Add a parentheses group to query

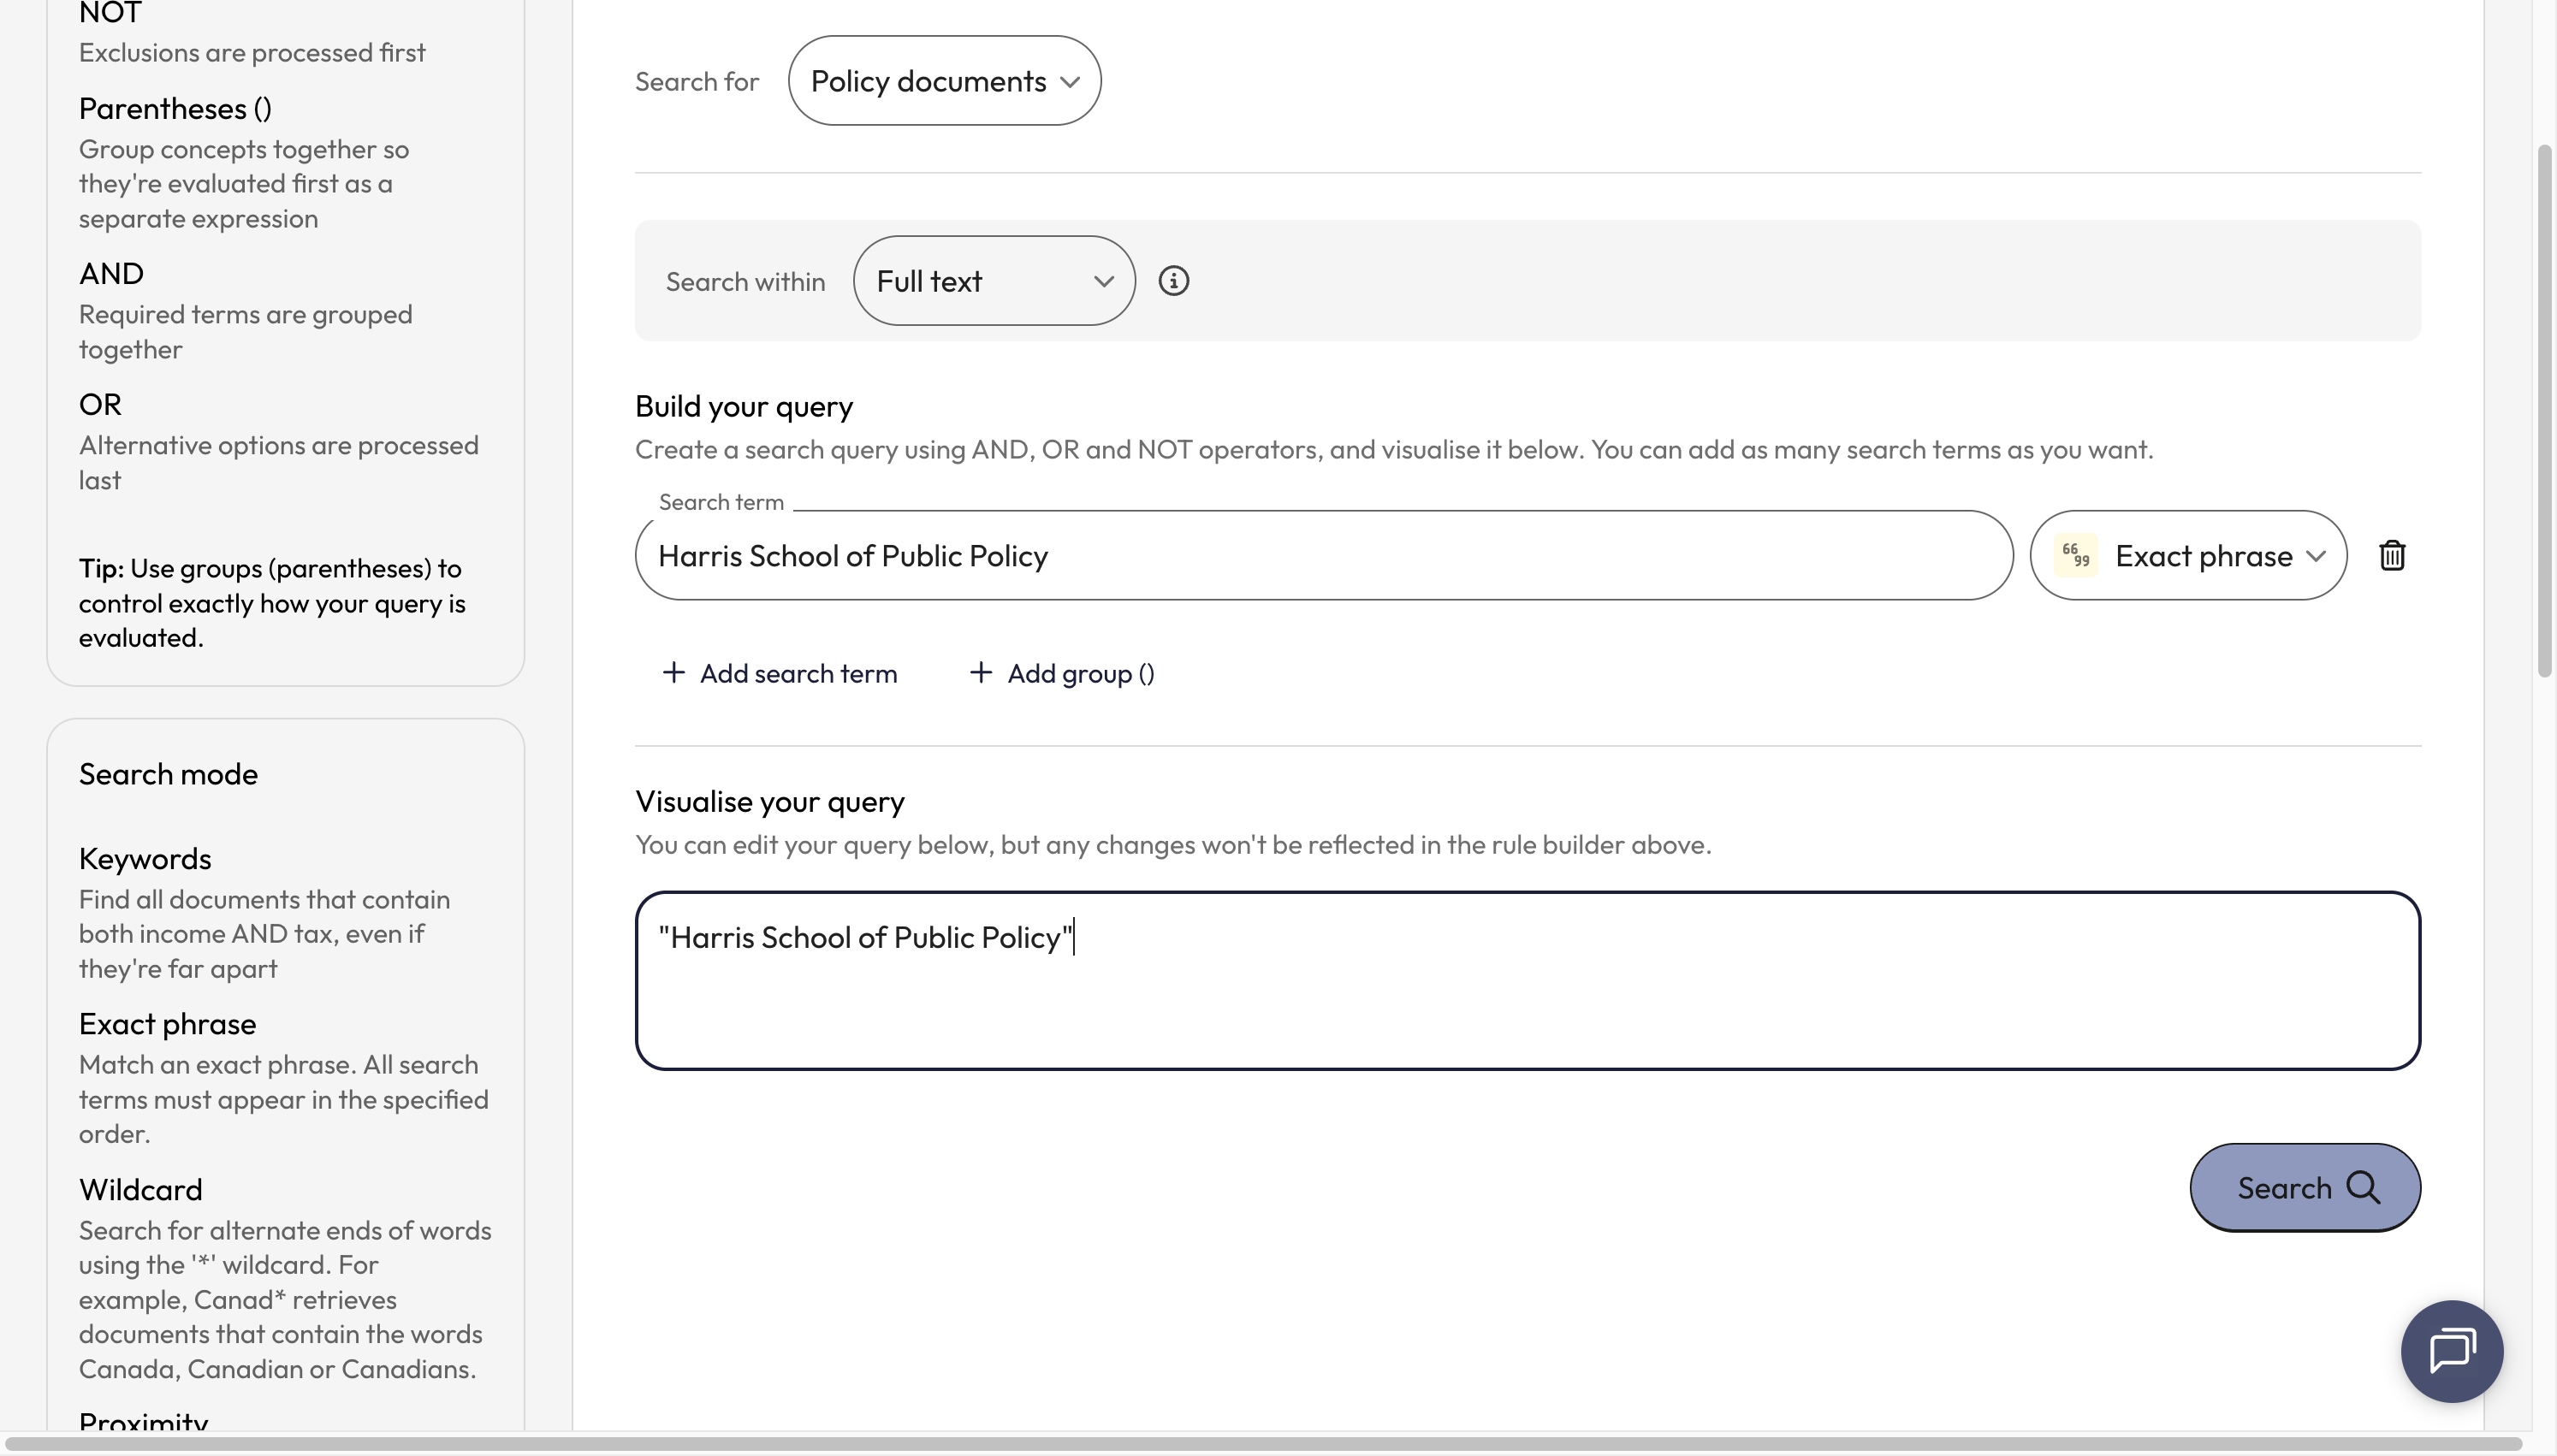pos(1061,673)
